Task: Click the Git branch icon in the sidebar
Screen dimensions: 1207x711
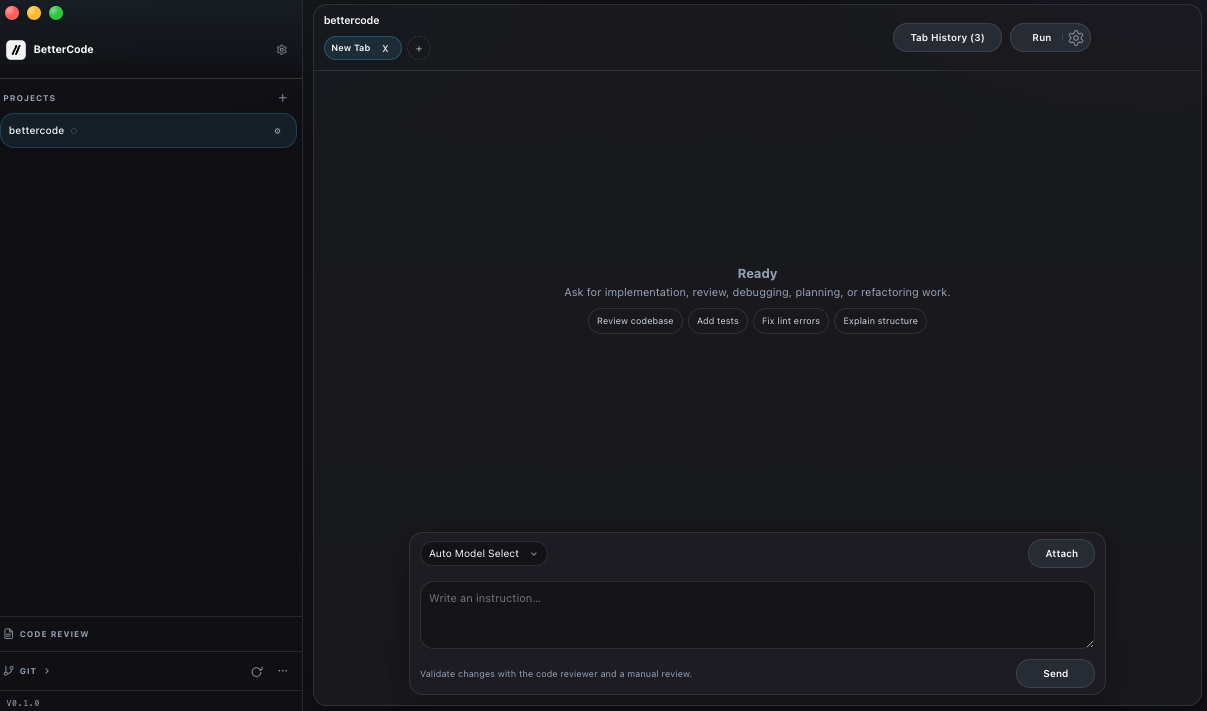Action: coord(9,670)
